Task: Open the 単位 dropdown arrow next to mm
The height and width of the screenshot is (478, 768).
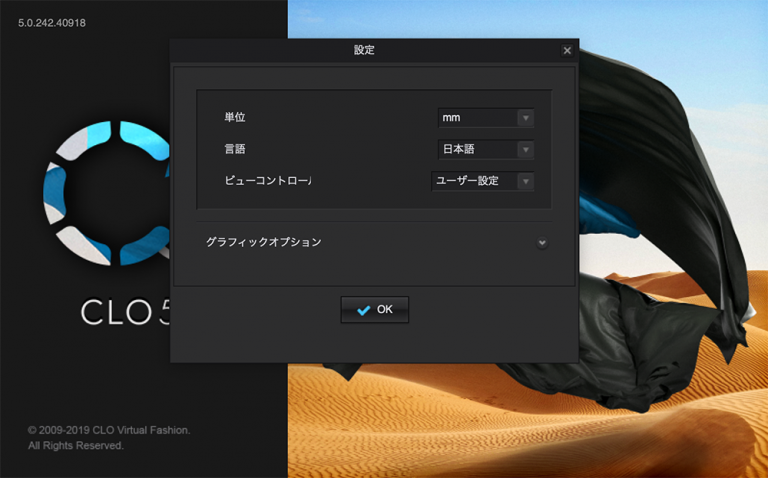Action: (524, 118)
